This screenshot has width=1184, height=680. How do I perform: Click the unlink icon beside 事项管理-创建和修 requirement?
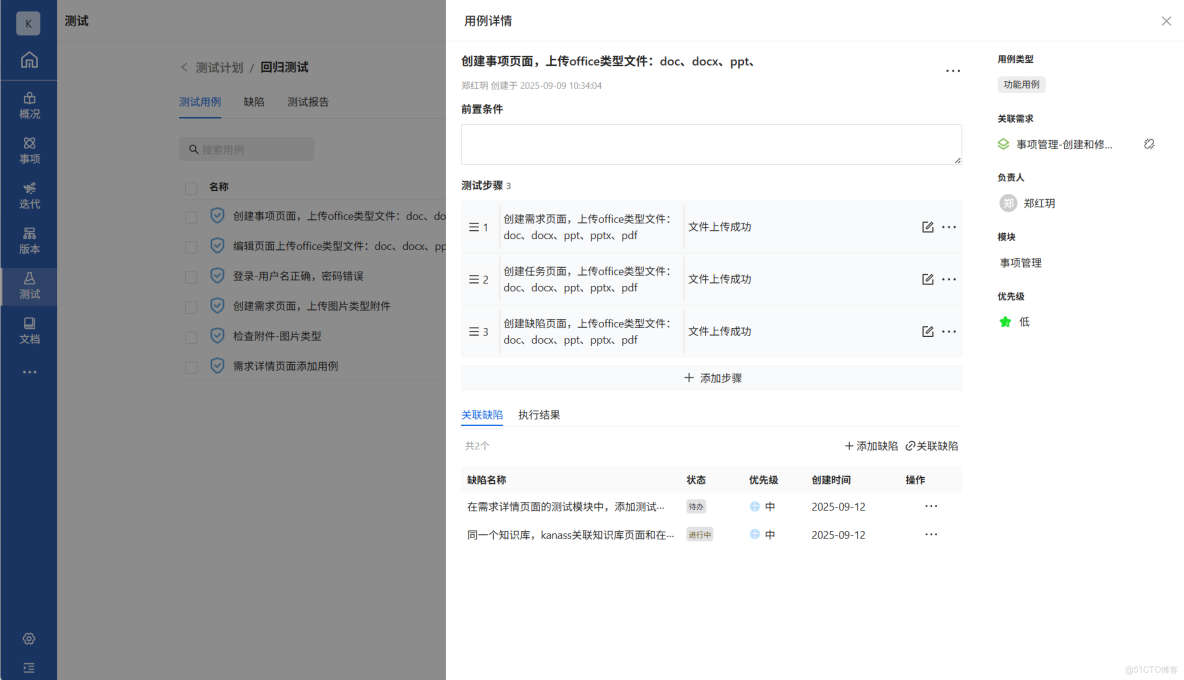1149,143
